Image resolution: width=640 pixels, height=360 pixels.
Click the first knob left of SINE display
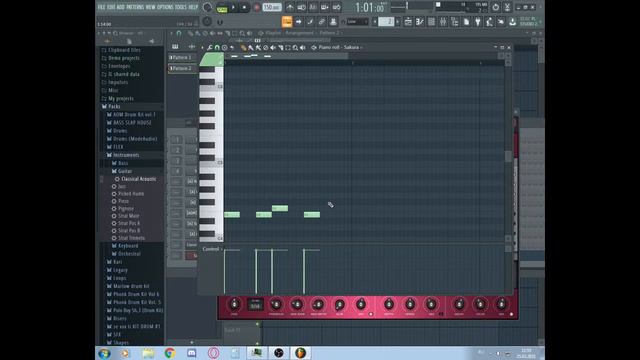click(234, 304)
